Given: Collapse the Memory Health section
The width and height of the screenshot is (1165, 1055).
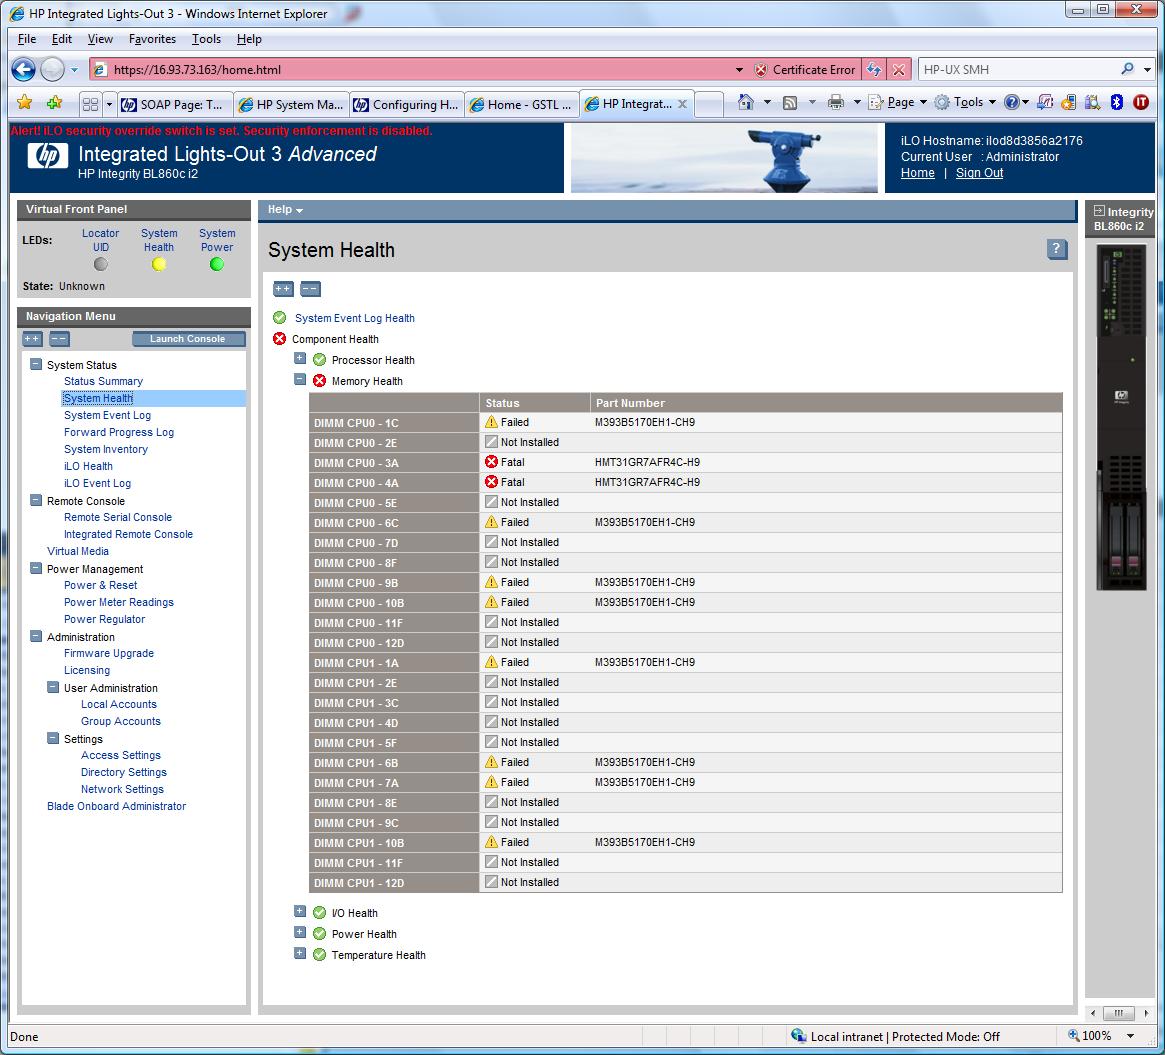Looking at the screenshot, I should (x=300, y=380).
